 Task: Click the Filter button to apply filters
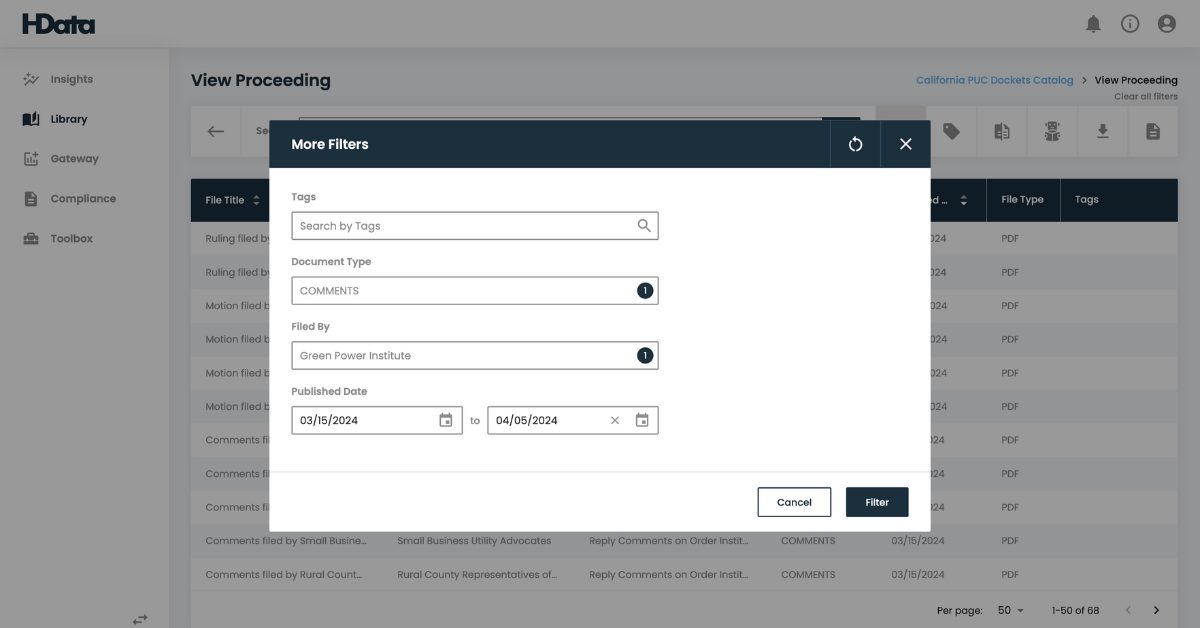[x=877, y=502]
